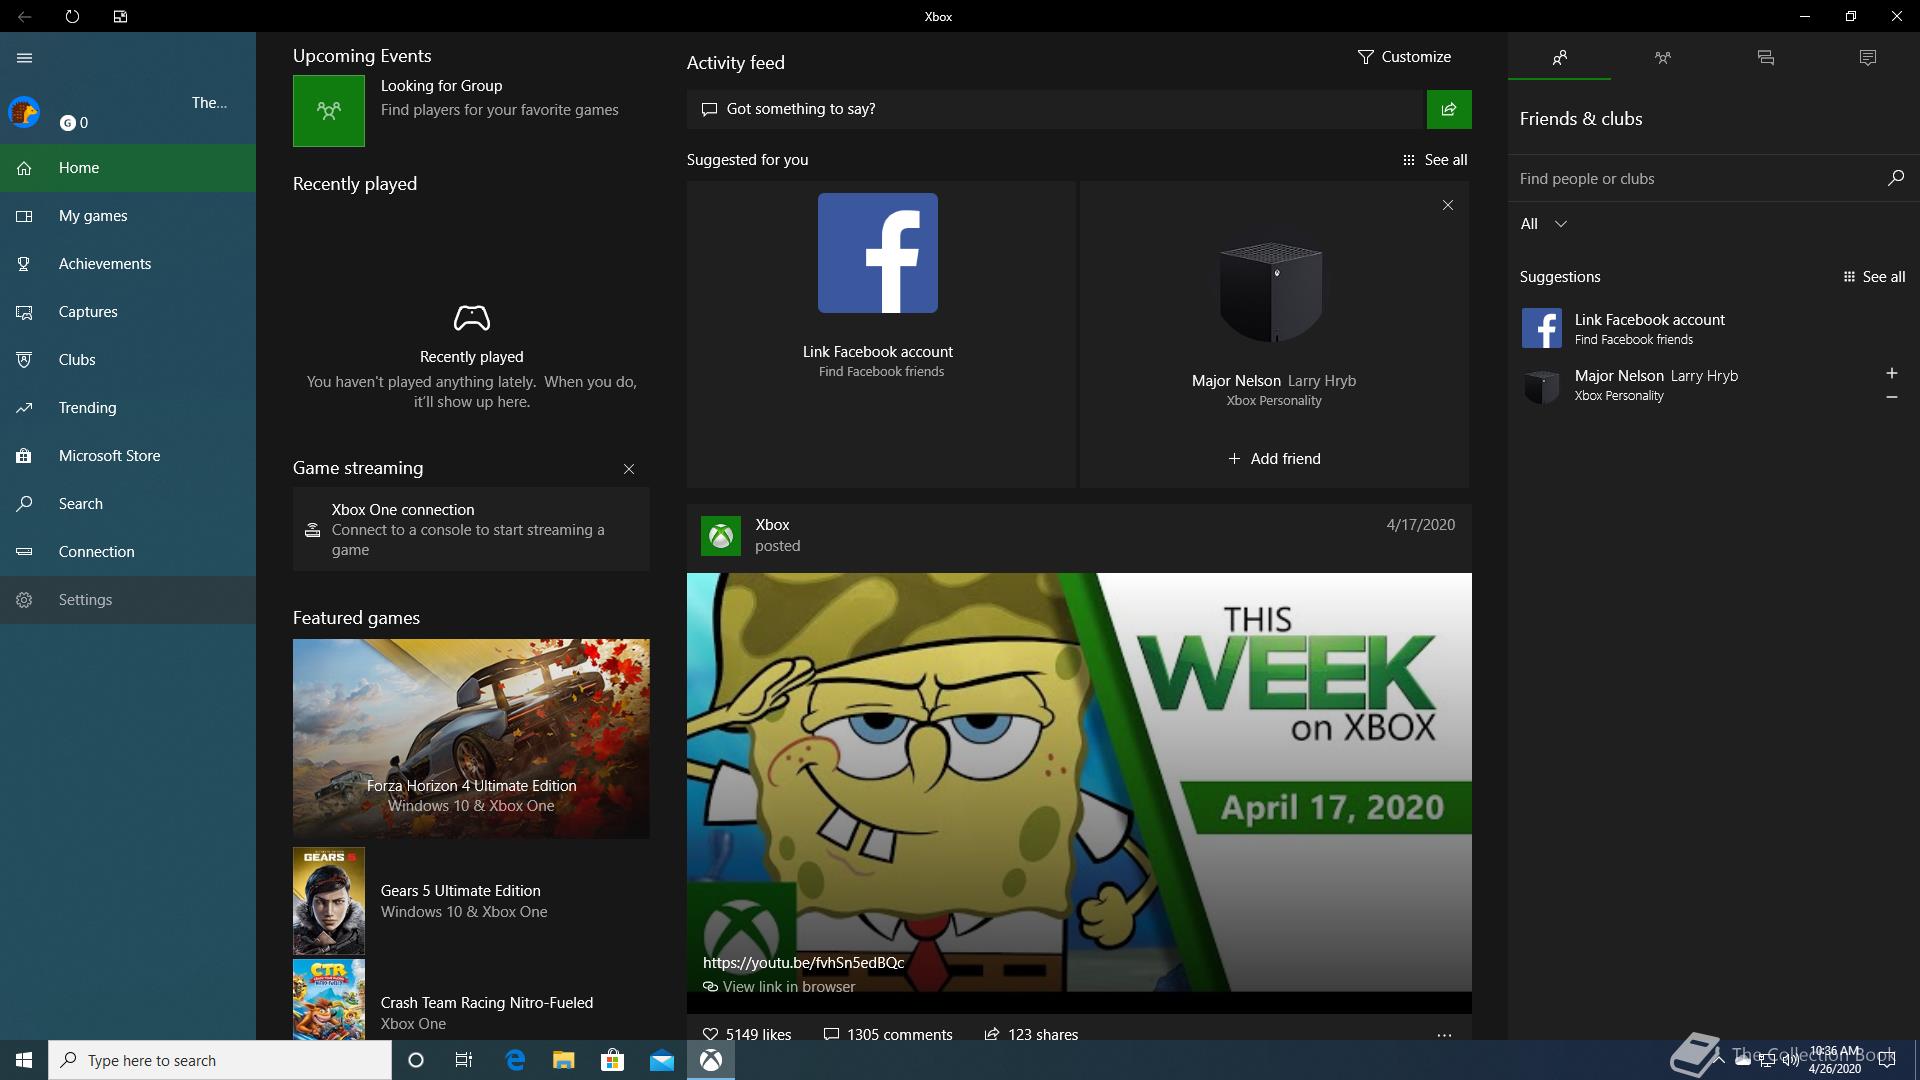Click Customize activity feed filter

click(x=1404, y=57)
